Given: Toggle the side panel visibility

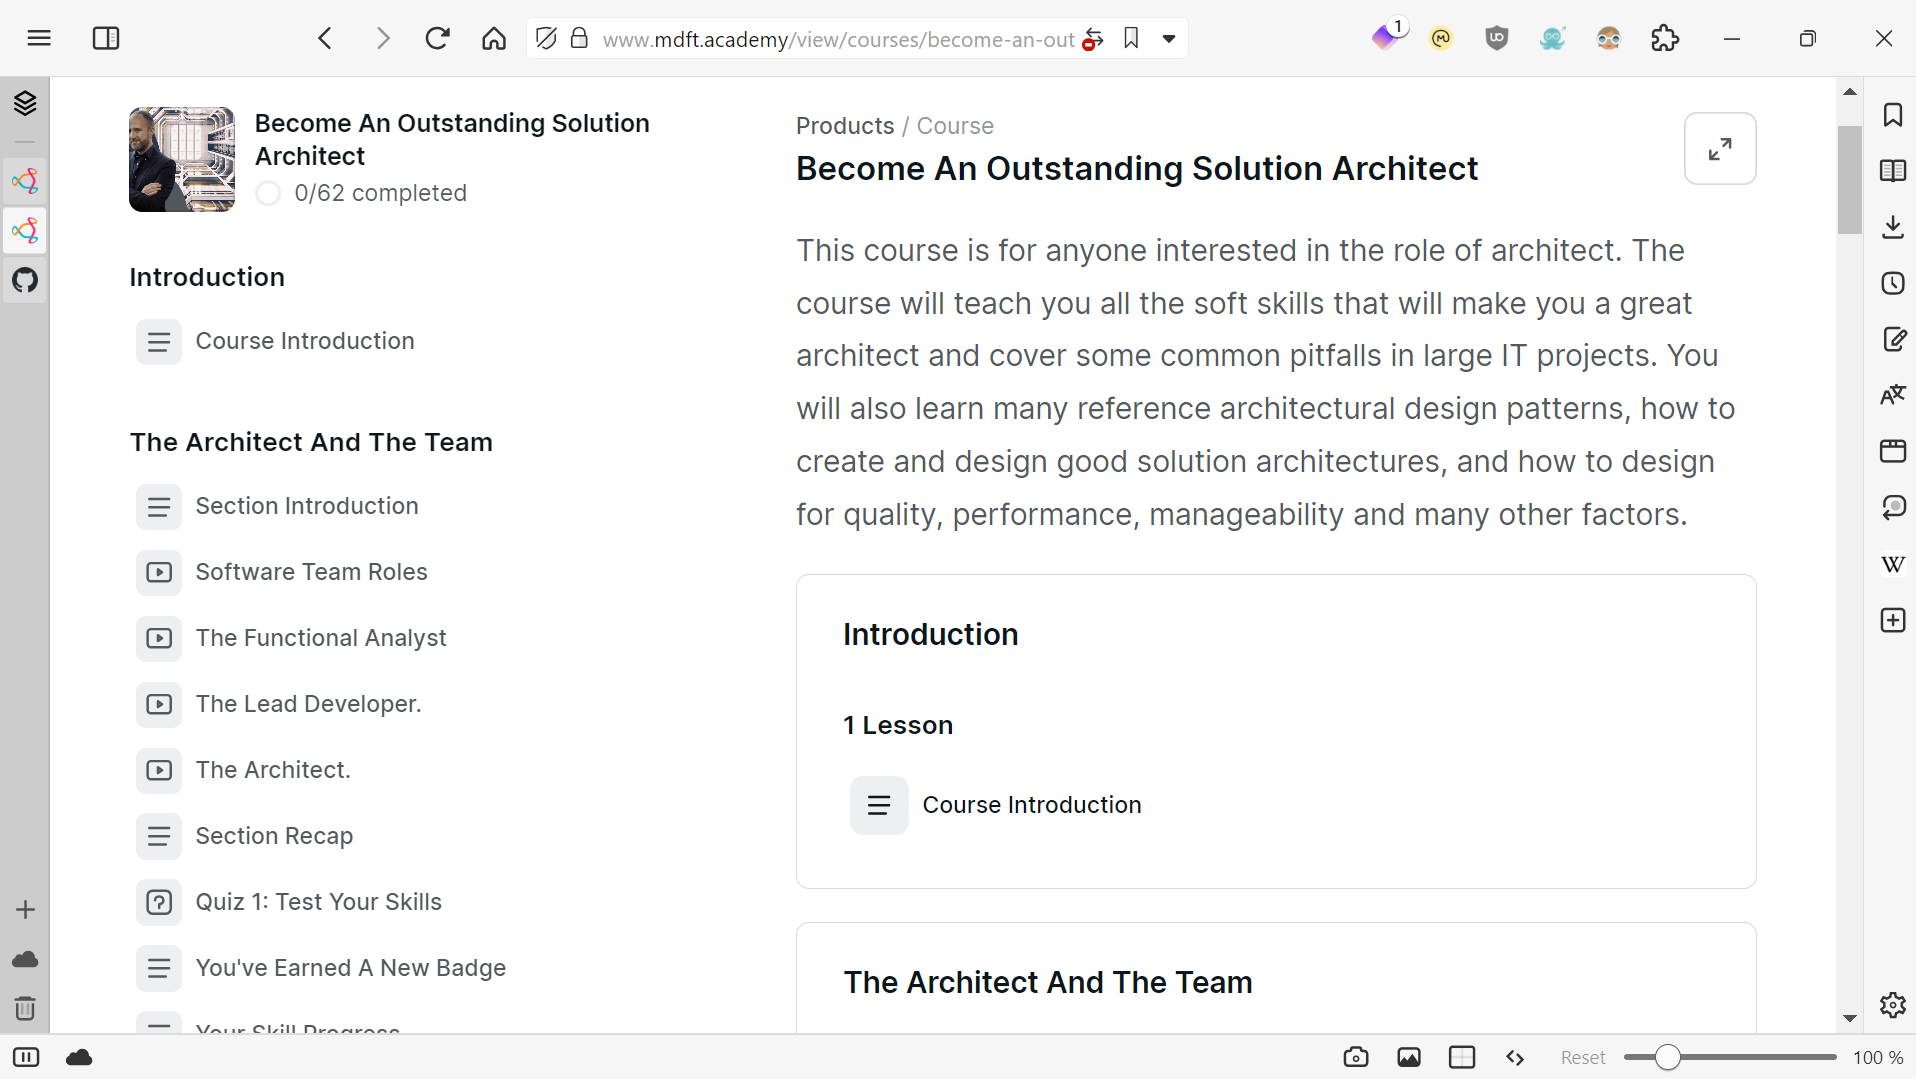Looking at the screenshot, I should (105, 39).
